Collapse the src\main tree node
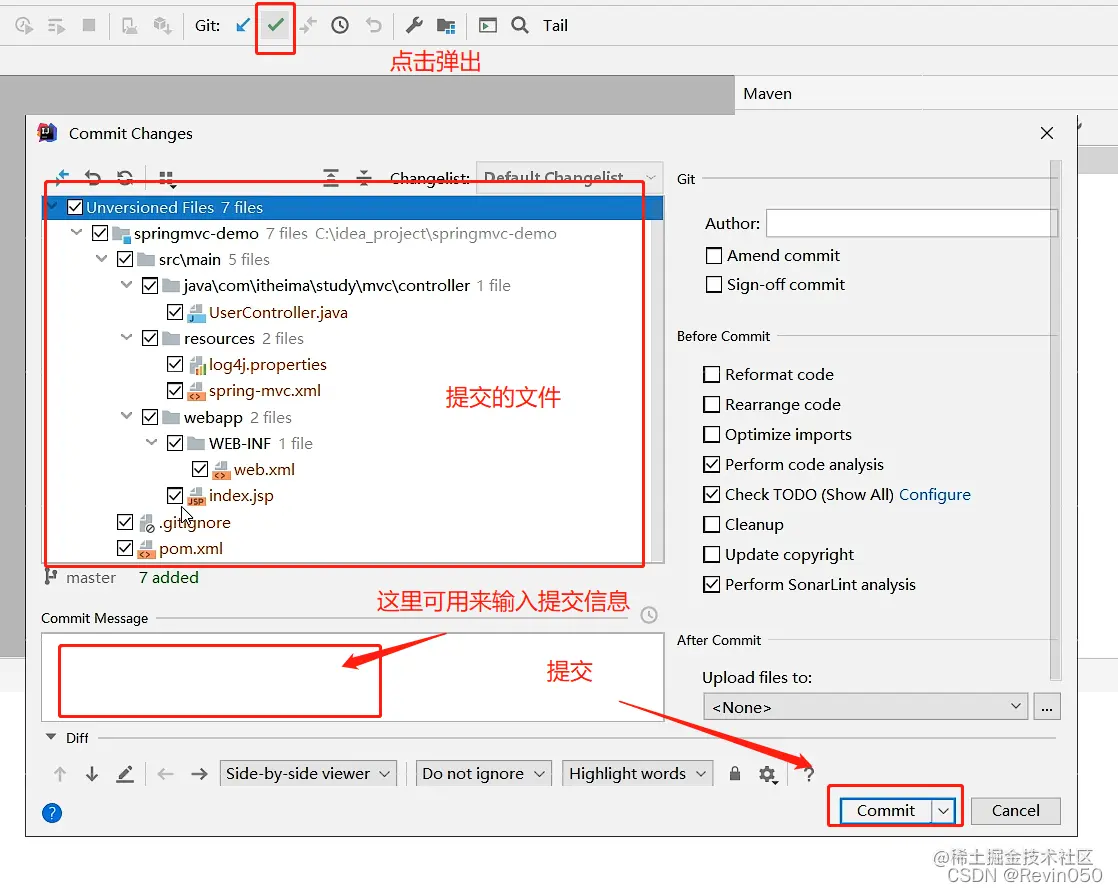This screenshot has width=1118, height=892. [101, 258]
